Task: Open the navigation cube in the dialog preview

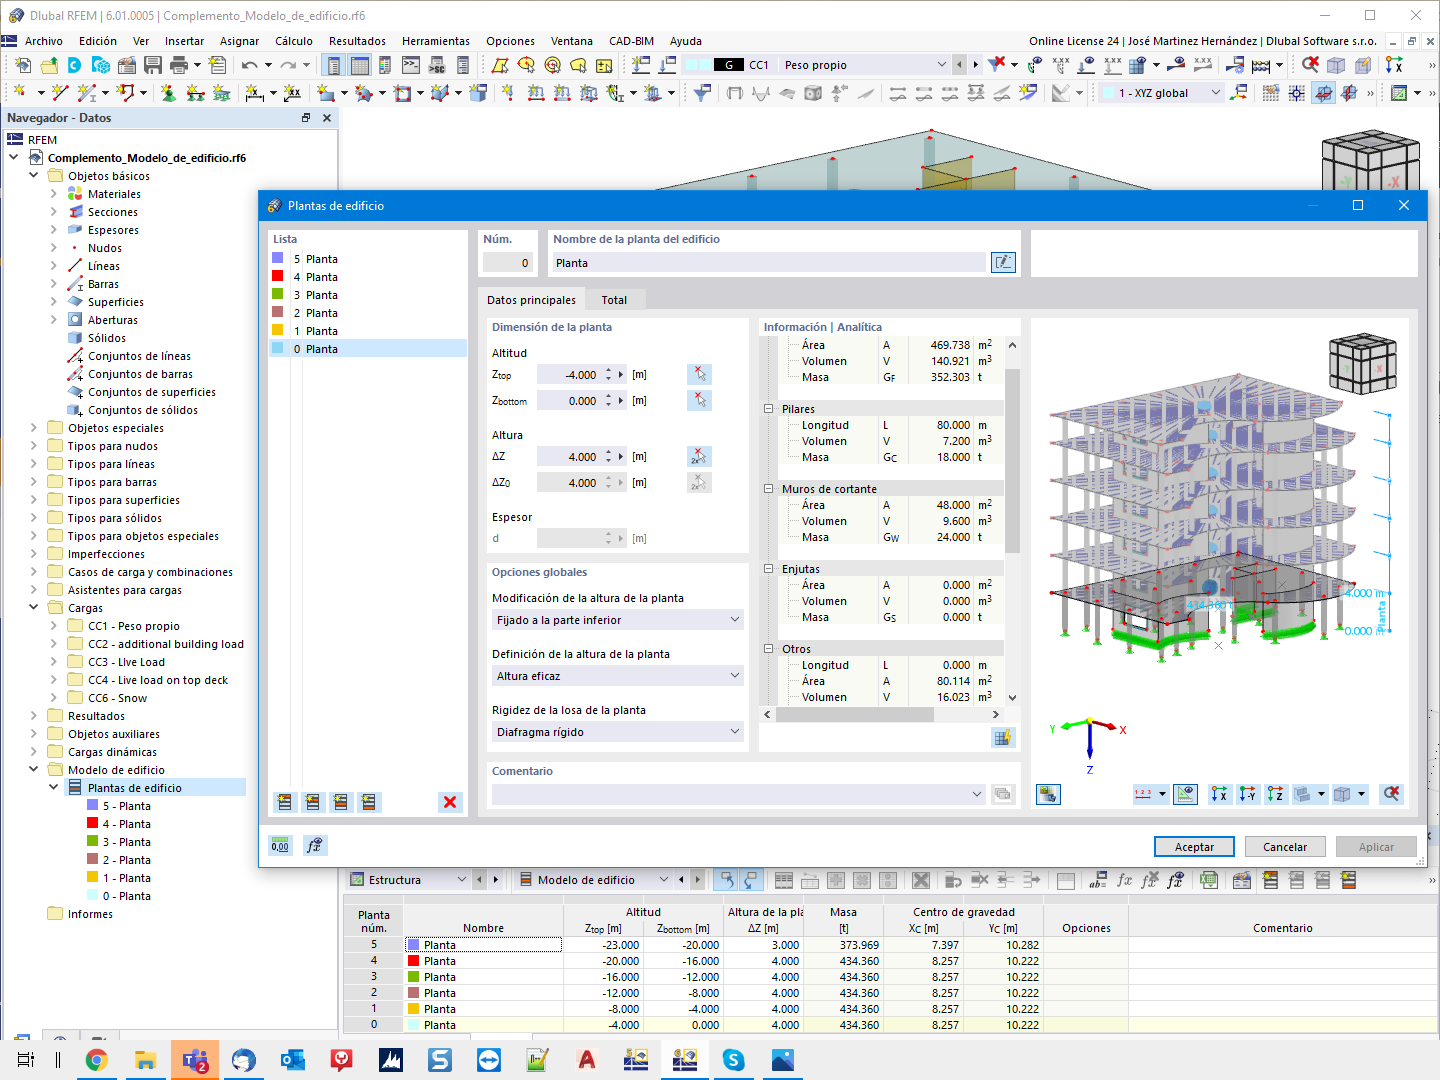Action: [1362, 365]
